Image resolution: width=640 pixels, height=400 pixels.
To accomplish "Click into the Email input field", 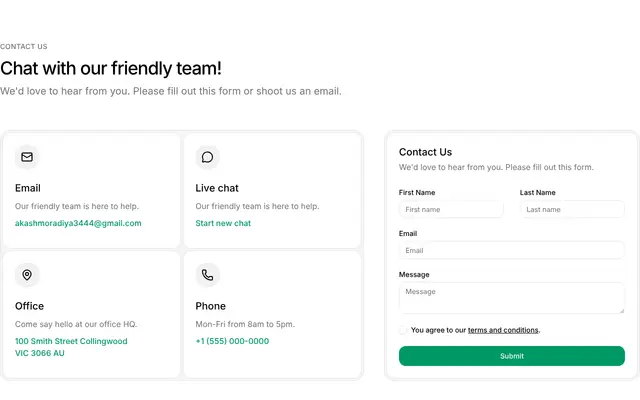I will pyautogui.click(x=512, y=250).
